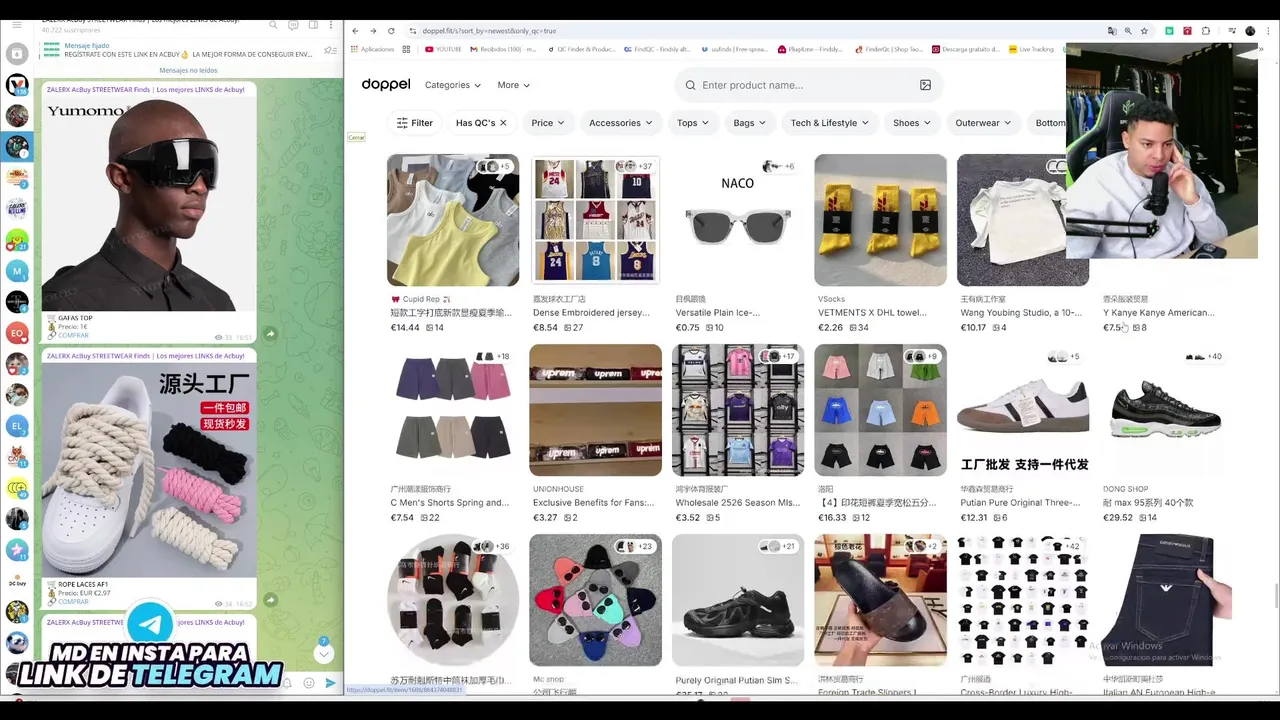Screen dimensions: 1280x720
Task: Click the €14.44 price text
Action: point(405,328)
